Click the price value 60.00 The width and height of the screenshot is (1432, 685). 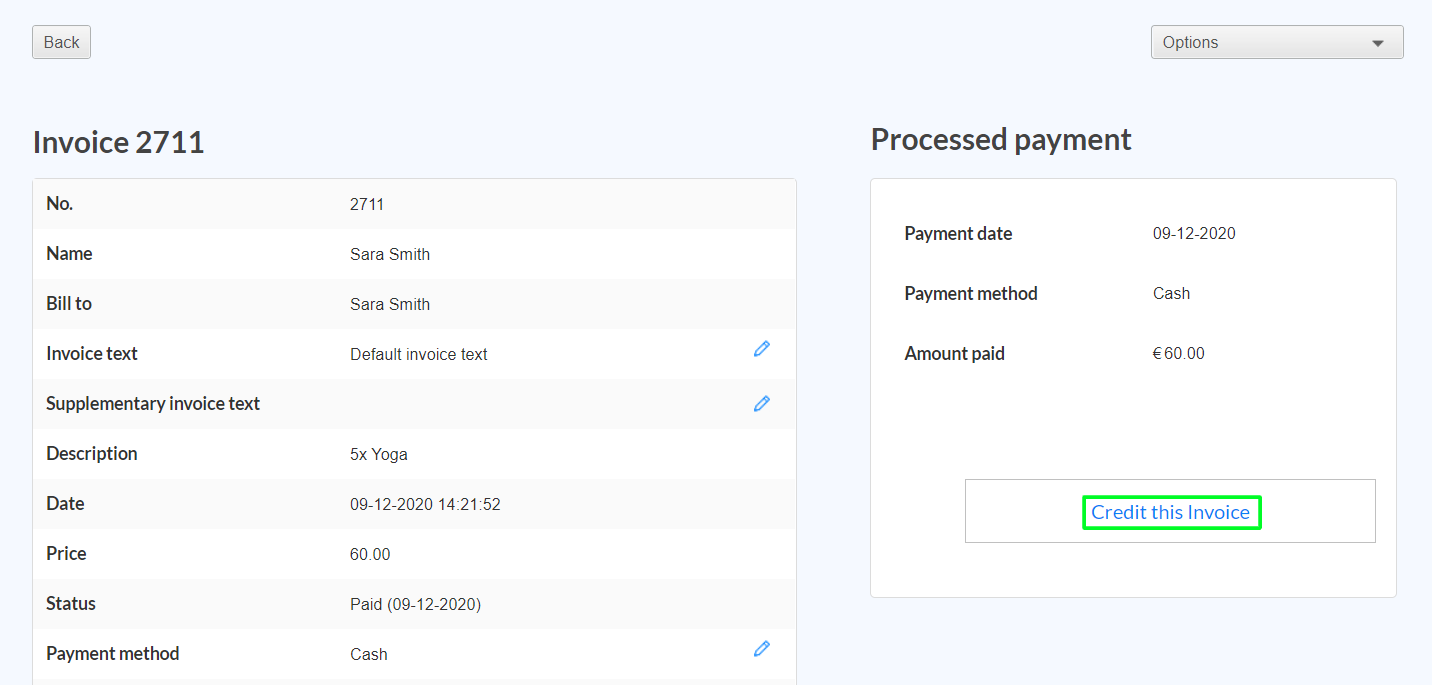[x=370, y=554]
